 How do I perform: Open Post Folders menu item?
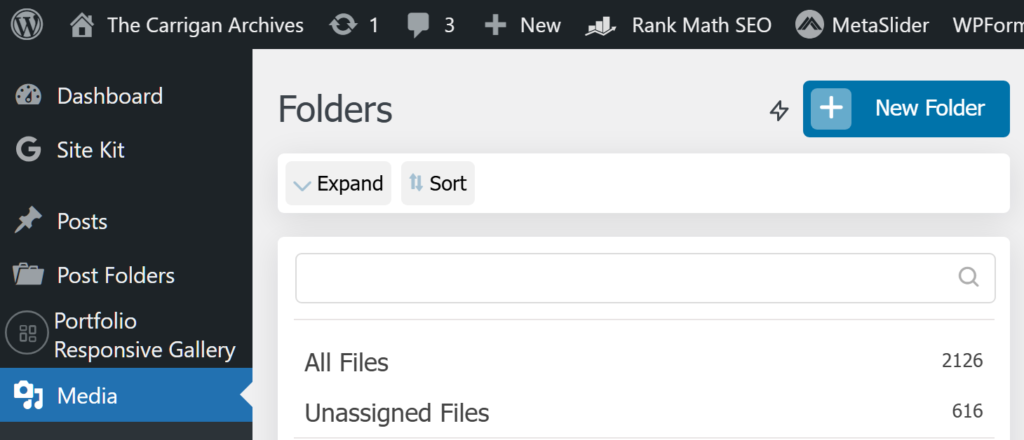coord(115,275)
